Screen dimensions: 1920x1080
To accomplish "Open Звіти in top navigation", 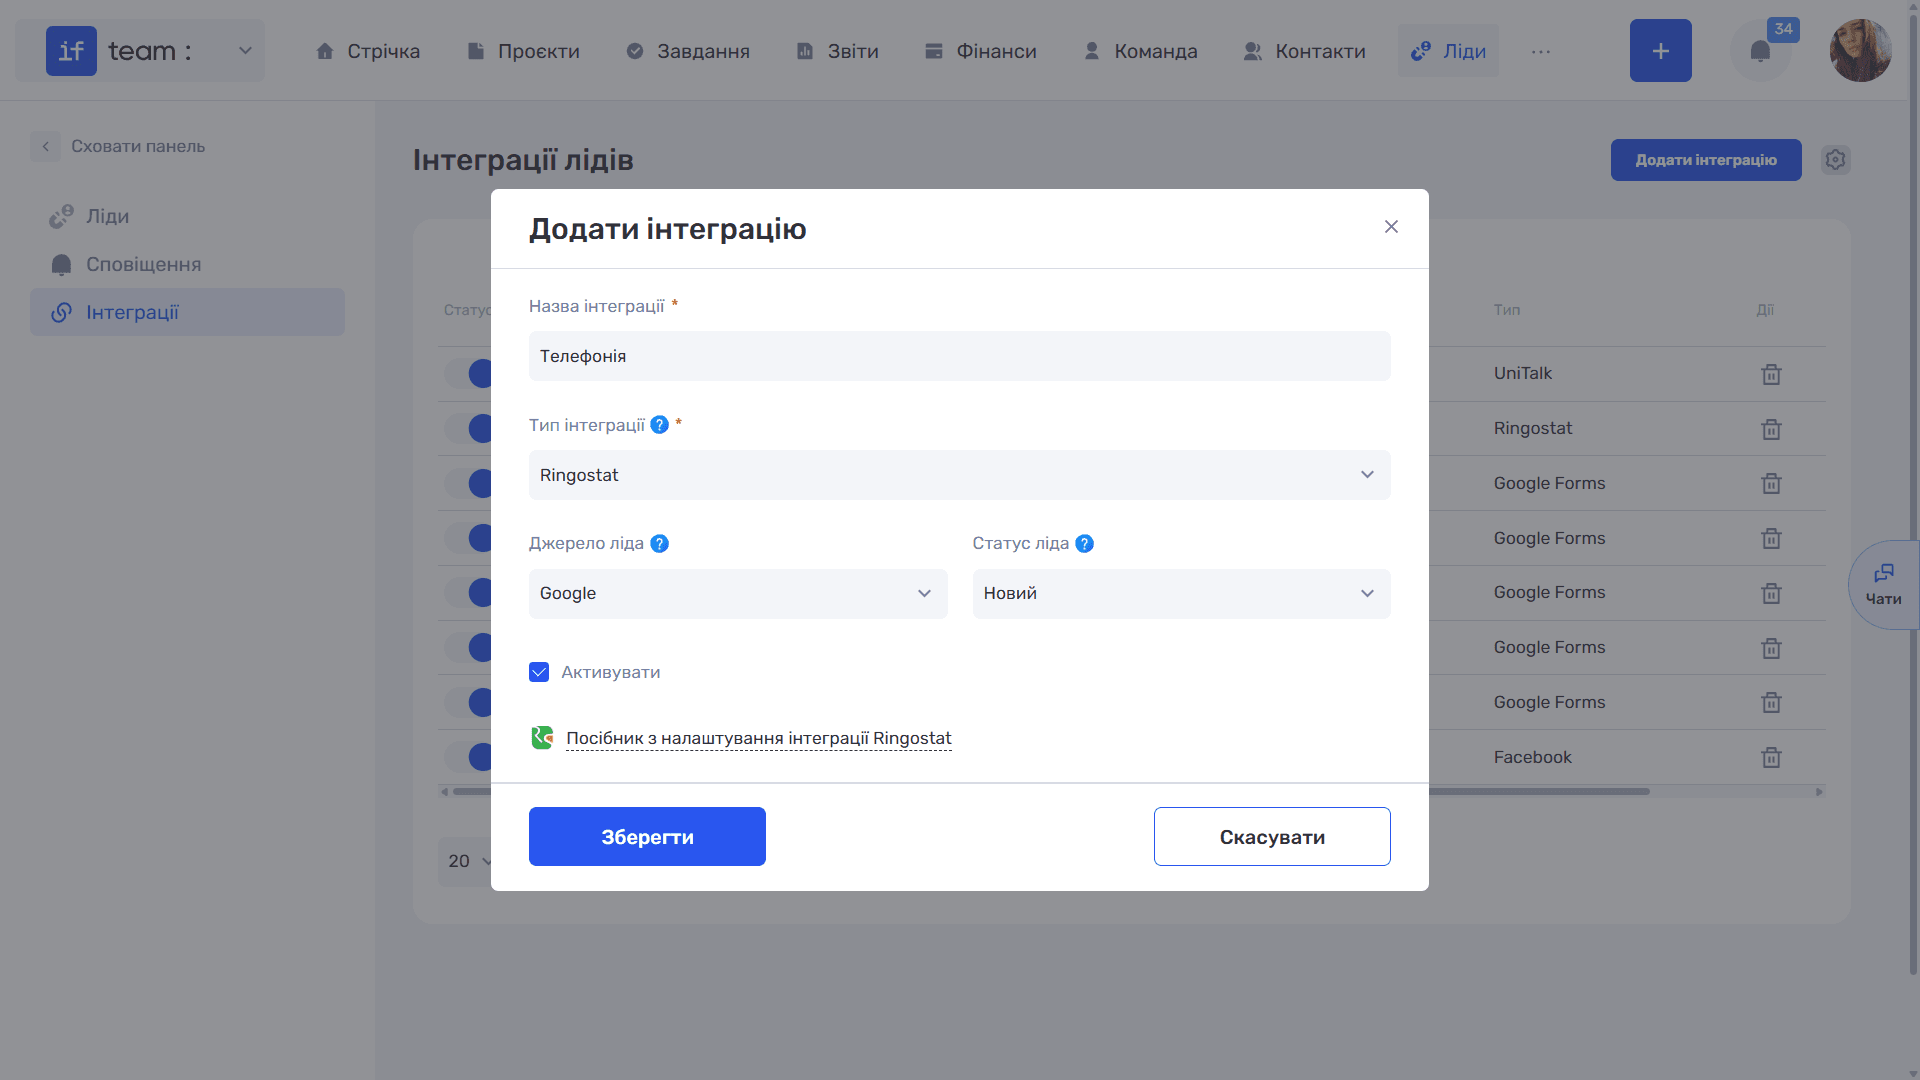I will point(837,51).
